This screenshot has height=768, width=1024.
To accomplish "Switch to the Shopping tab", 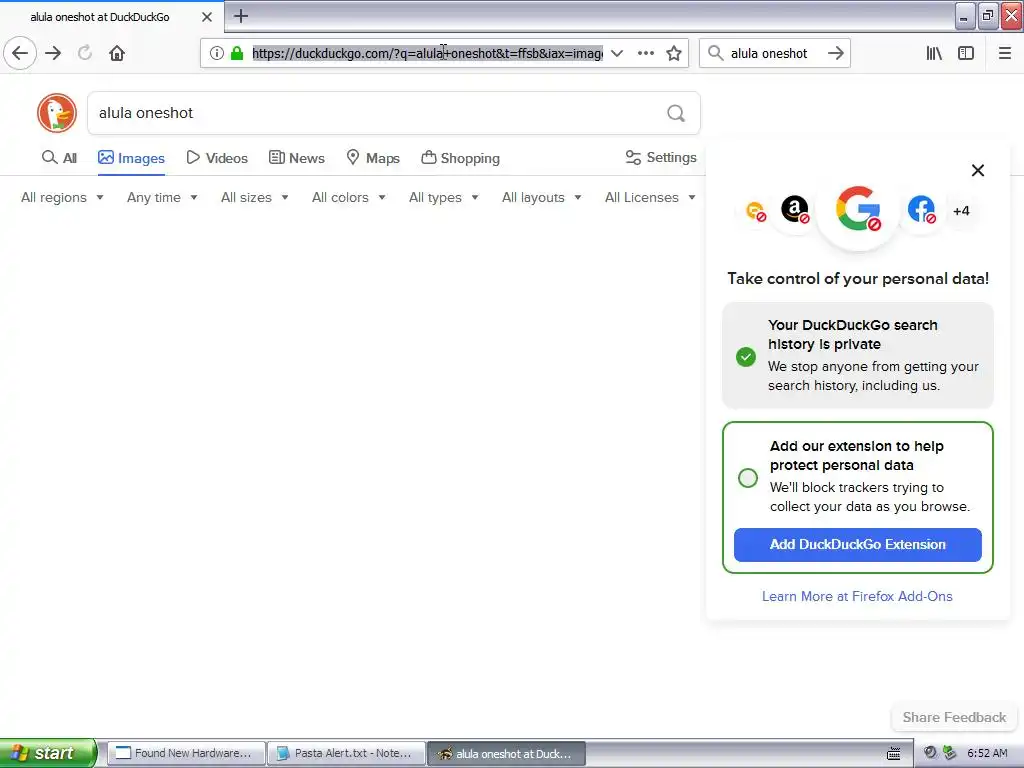I will coord(460,158).
